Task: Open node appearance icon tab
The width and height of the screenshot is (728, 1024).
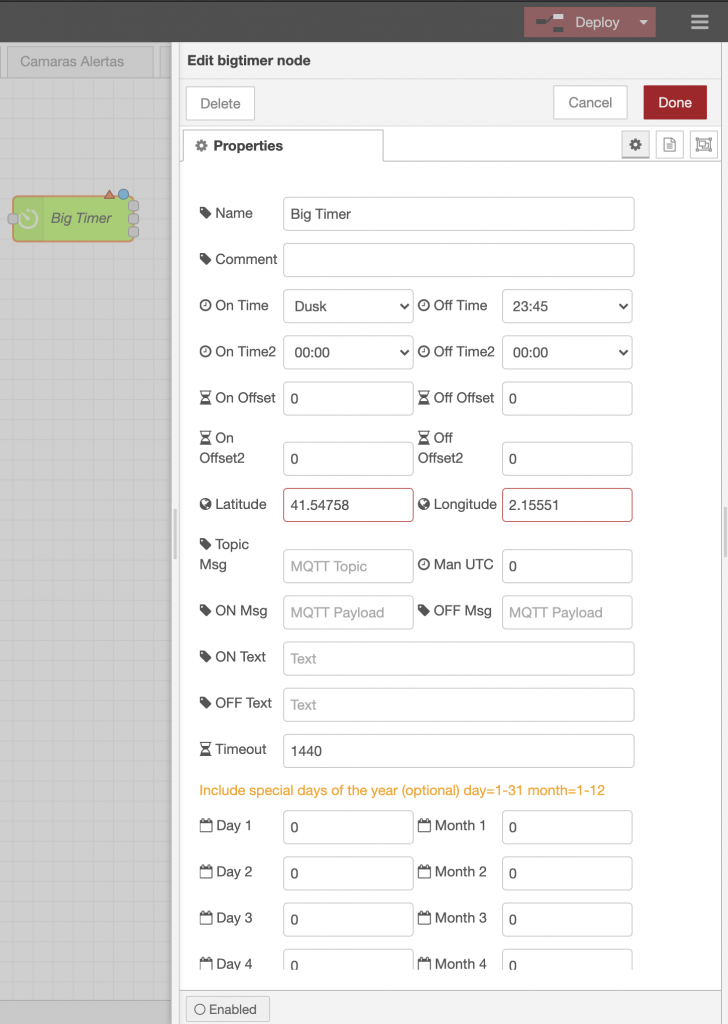Action: (x=703, y=145)
